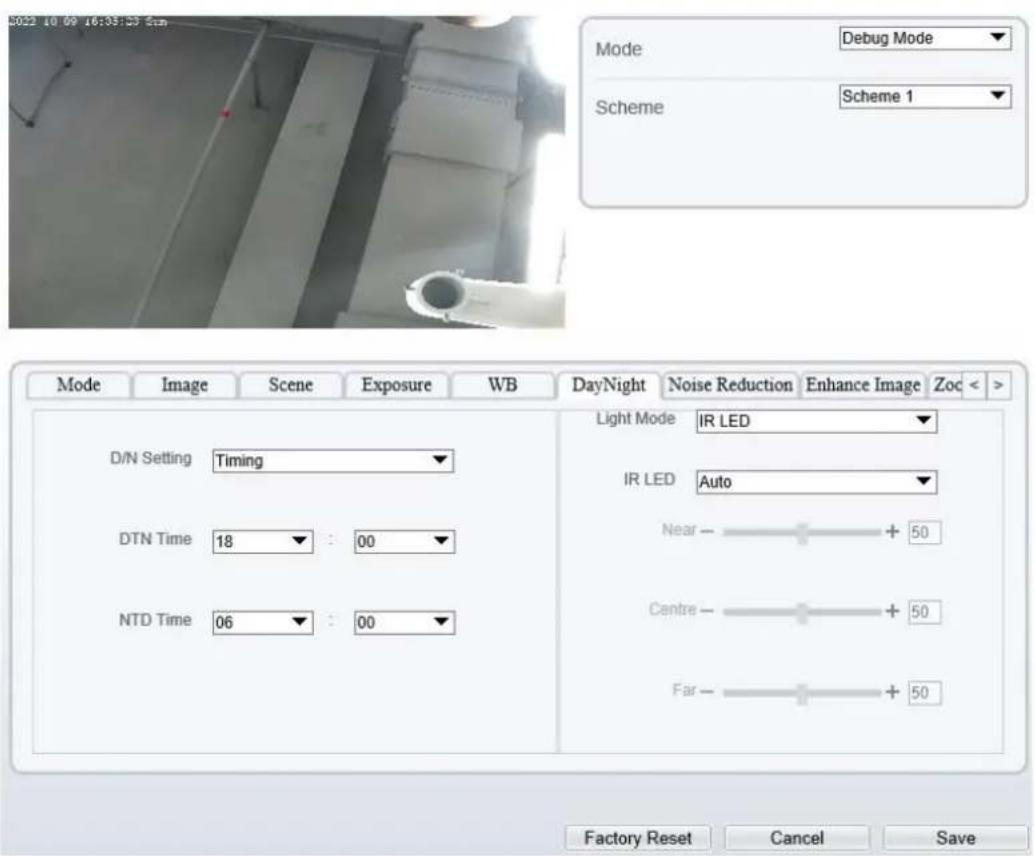The image size is (1035, 856).
Task: Click the Centre value field showing 50
Action: [x=924, y=612]
